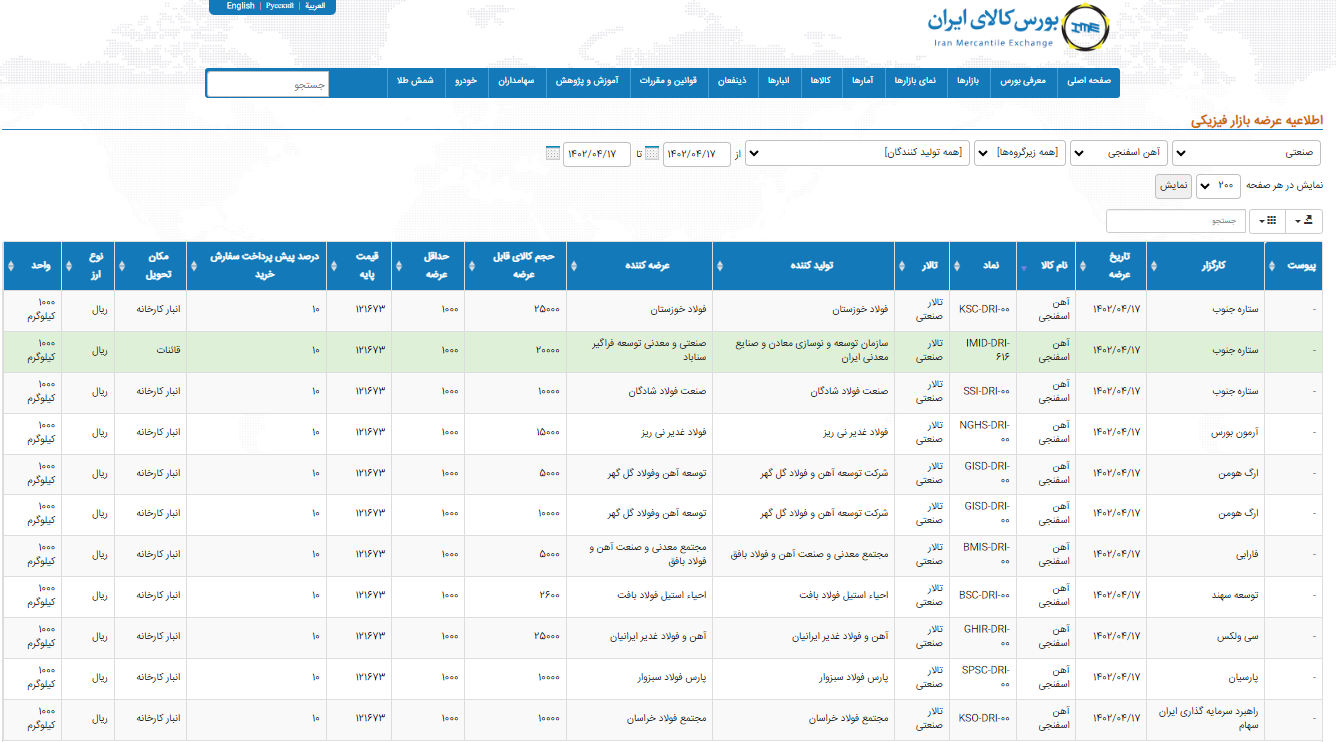Click symbol BMIS-DRI-00 cell
The image size is (1336, 742).
click(983, 555)
